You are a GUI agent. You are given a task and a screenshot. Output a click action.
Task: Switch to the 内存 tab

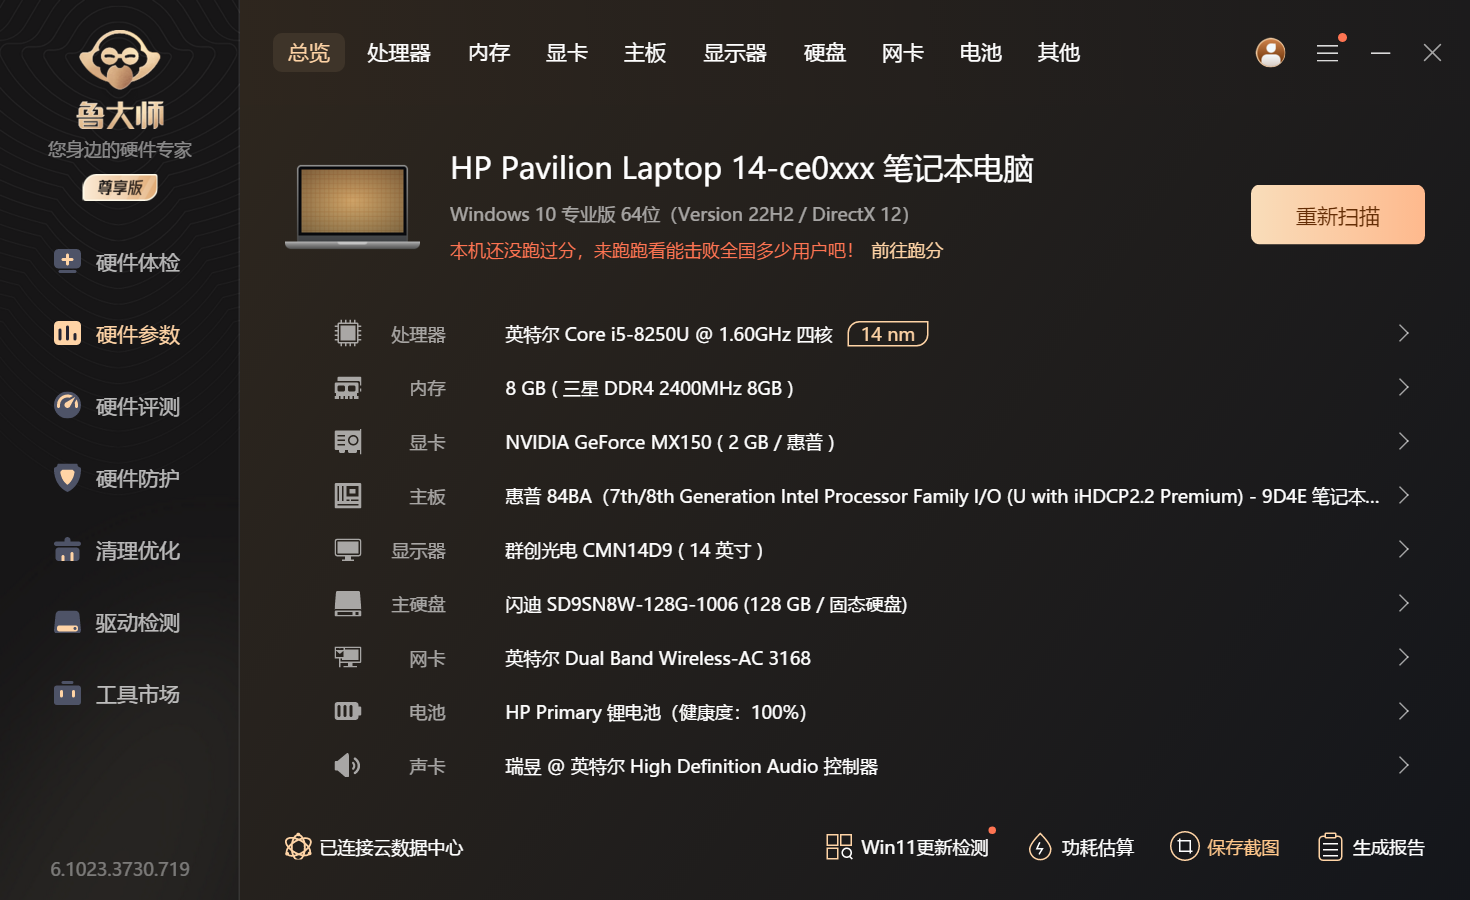click(489, 53)
